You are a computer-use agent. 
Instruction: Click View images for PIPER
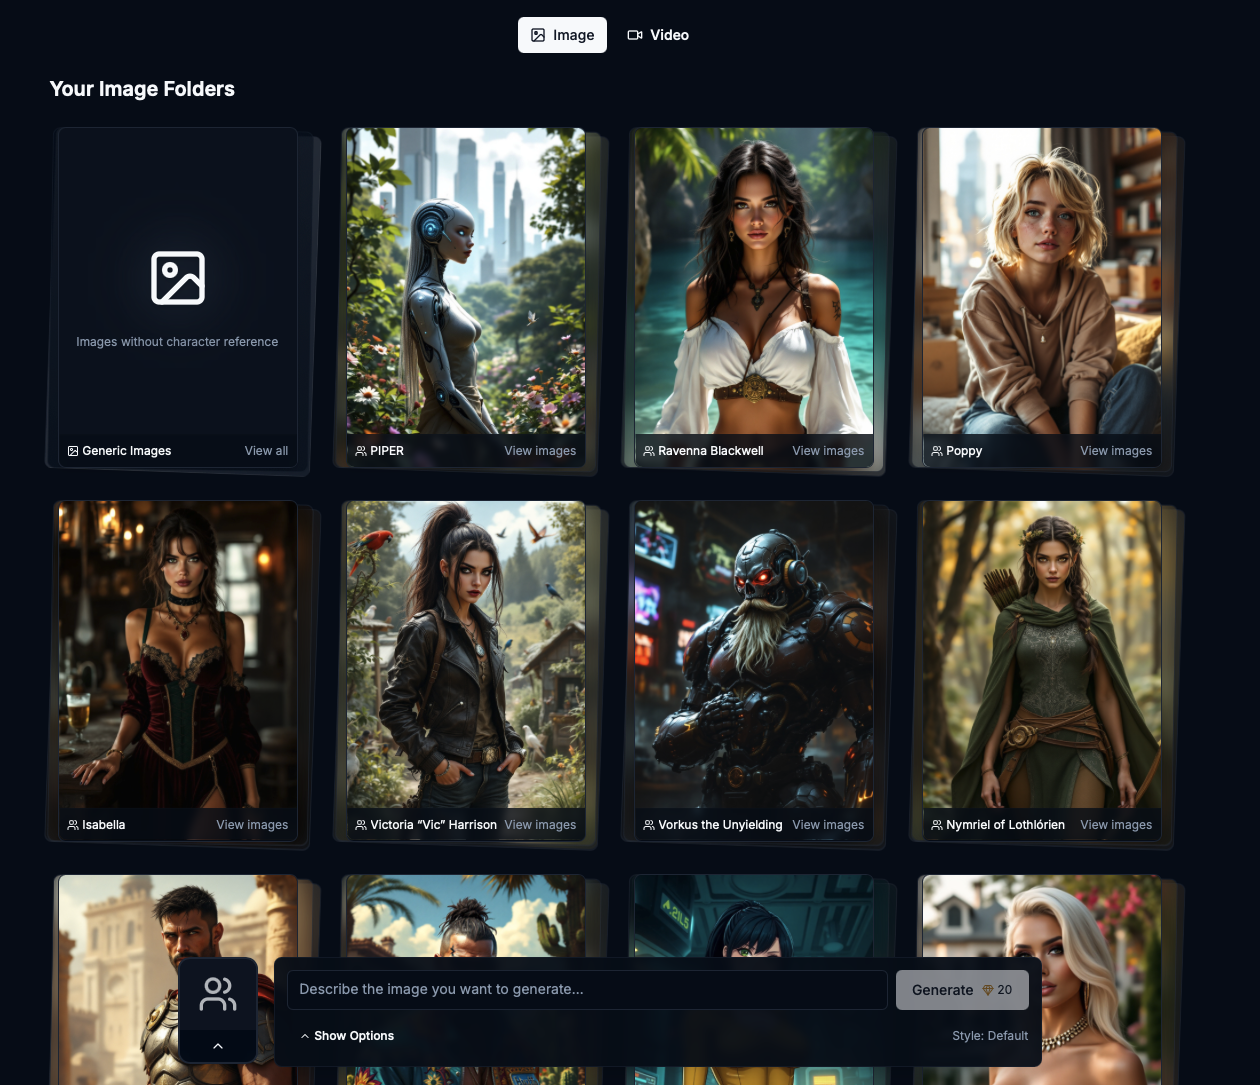point(540,451)
